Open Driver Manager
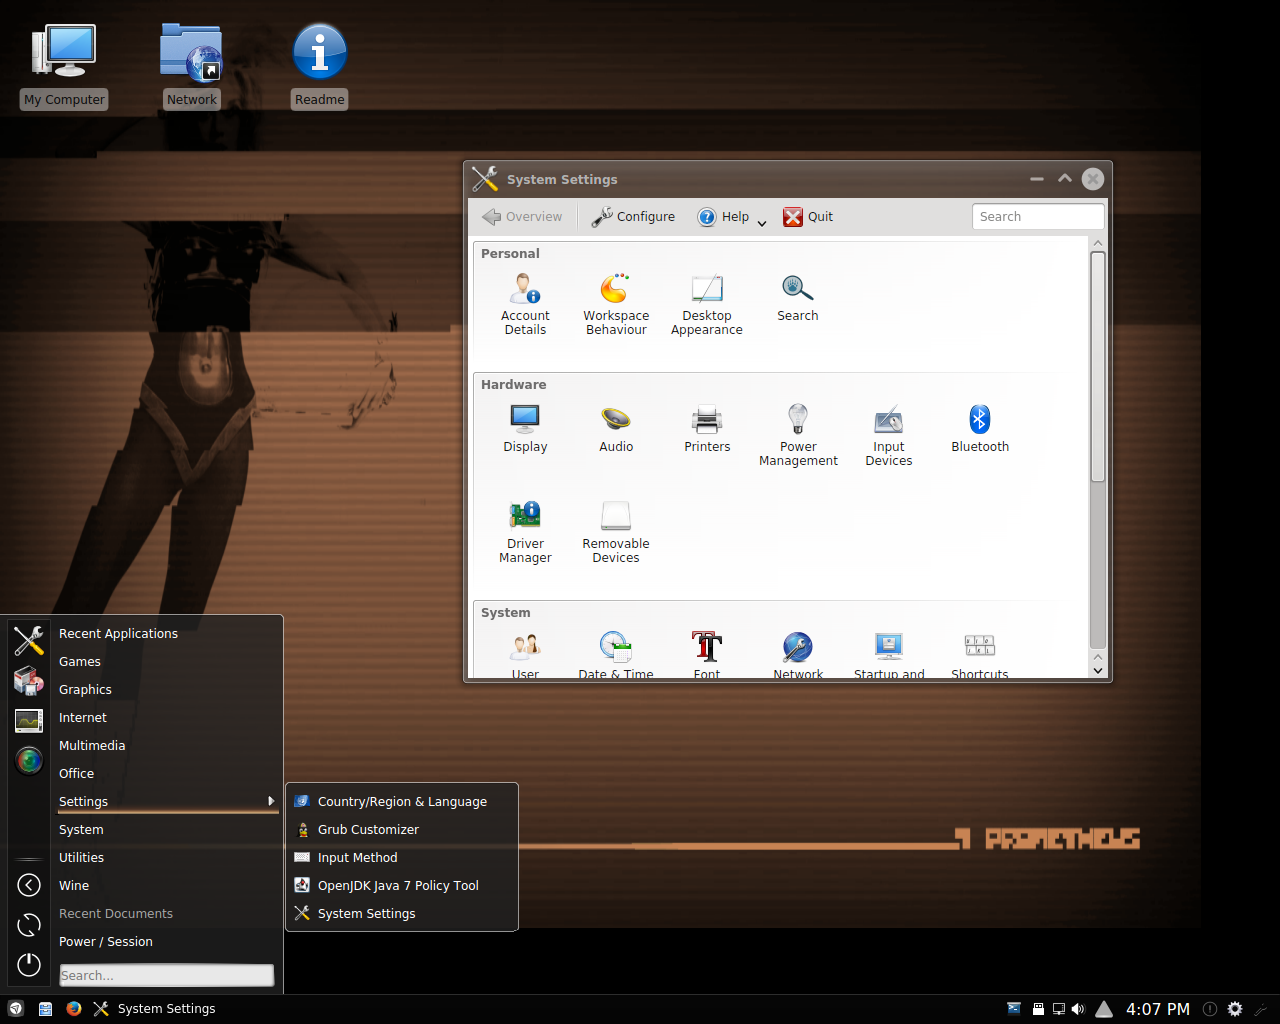Image resolution: width=1280 pixels, height=1024 pixels. [525, 532]
